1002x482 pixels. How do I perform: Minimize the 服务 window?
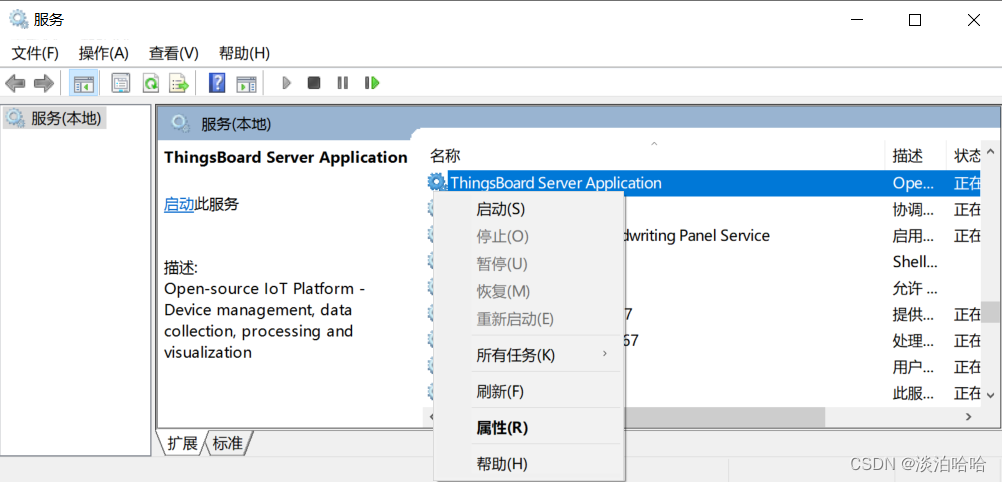857,20
